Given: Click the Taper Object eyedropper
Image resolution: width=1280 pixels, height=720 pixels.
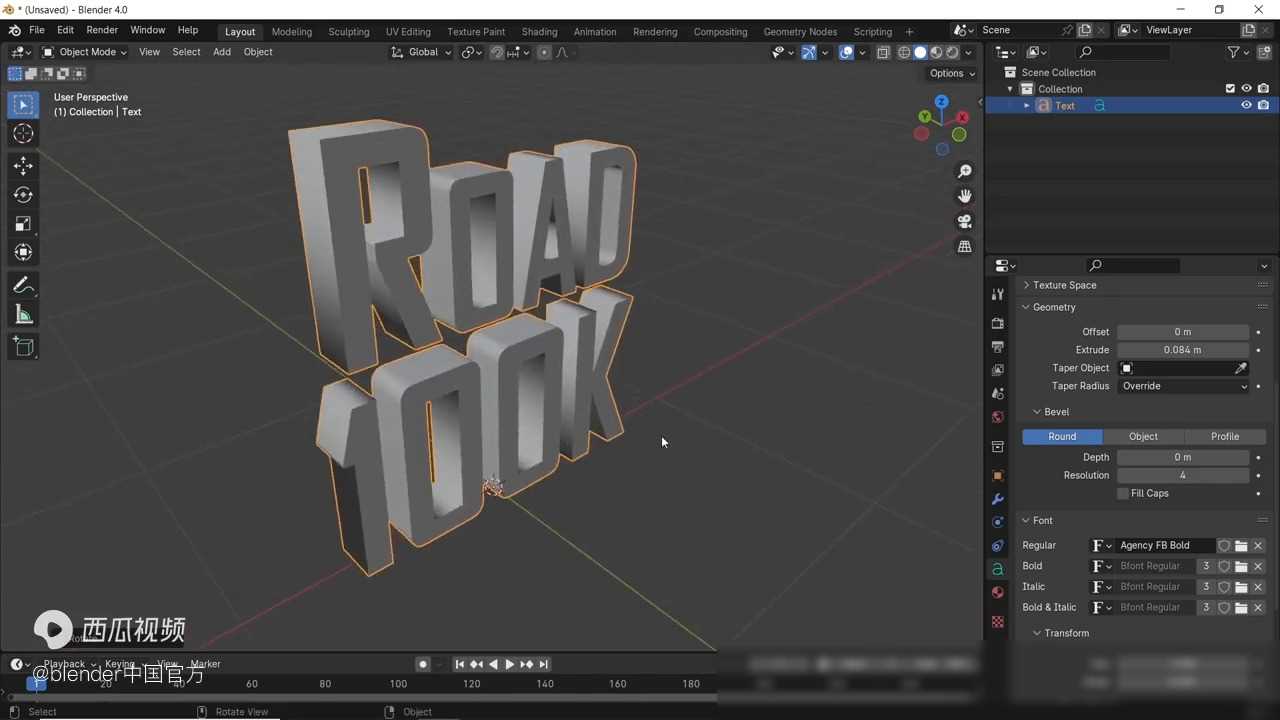Looking at the screenshot, I should pyautogui.click(x=1241, y=368).
